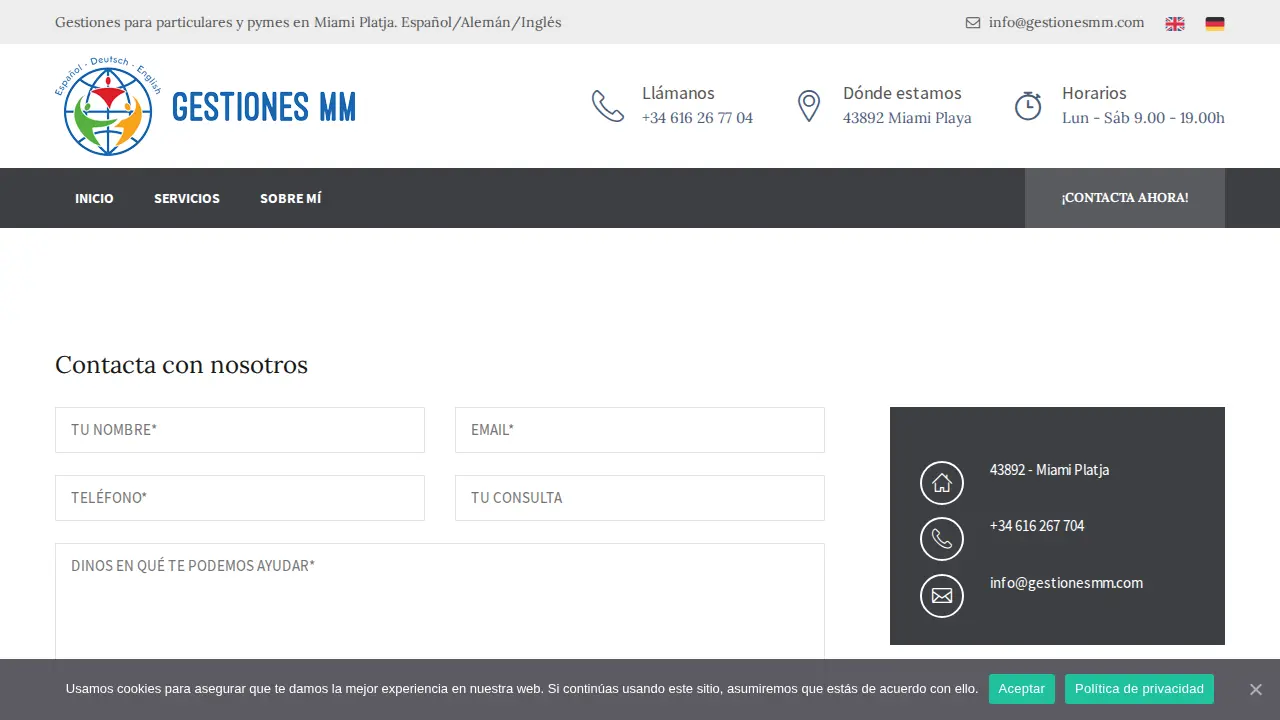Click the Contacta con nosotros heading
Screen dimensions: 1280x720
click(x=181, y=365)
